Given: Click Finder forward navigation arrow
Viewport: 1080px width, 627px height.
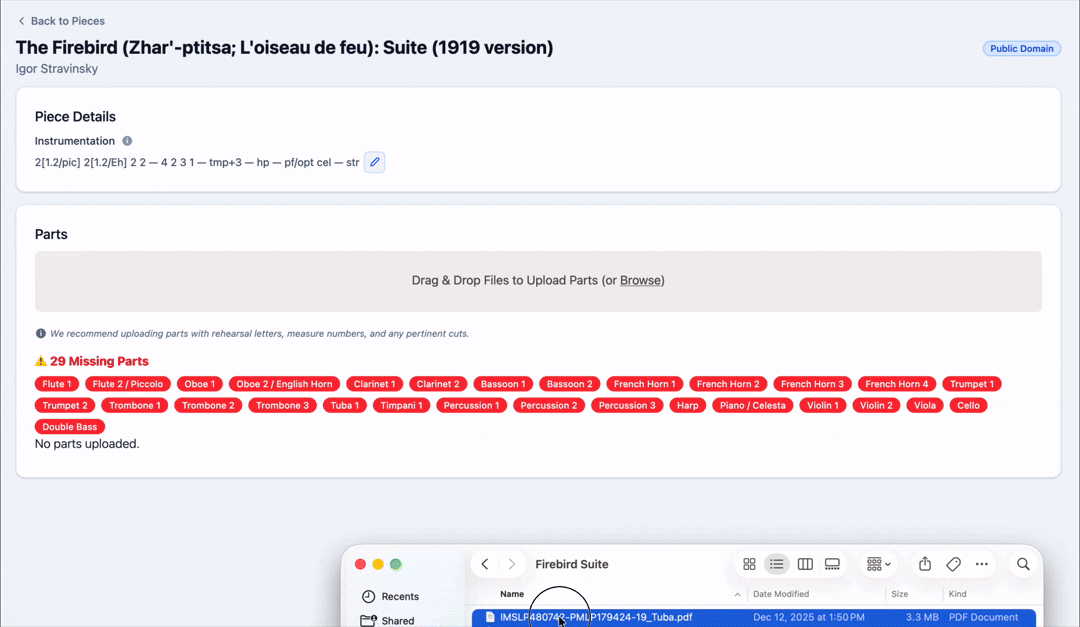Looking at the screenshot, I should 512,564.
